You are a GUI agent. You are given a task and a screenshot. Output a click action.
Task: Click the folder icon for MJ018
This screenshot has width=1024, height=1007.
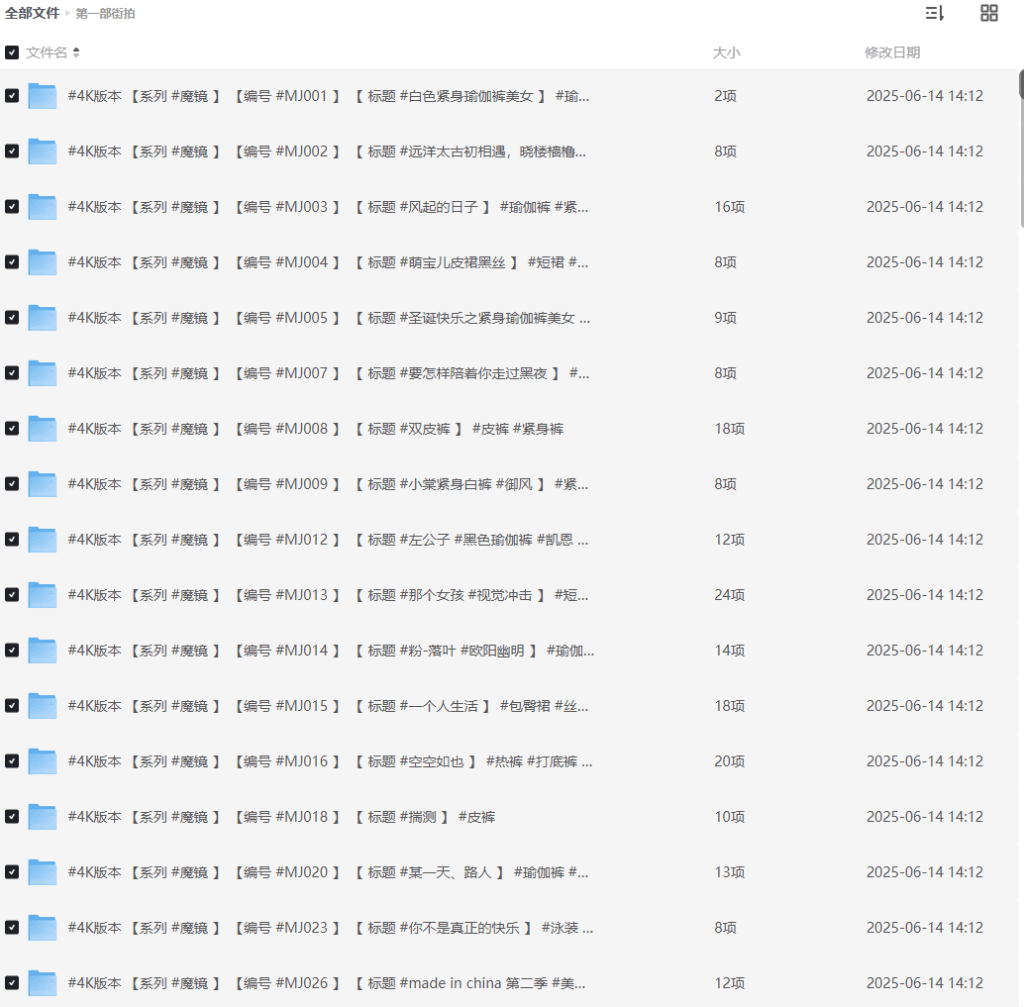point(42,816)
